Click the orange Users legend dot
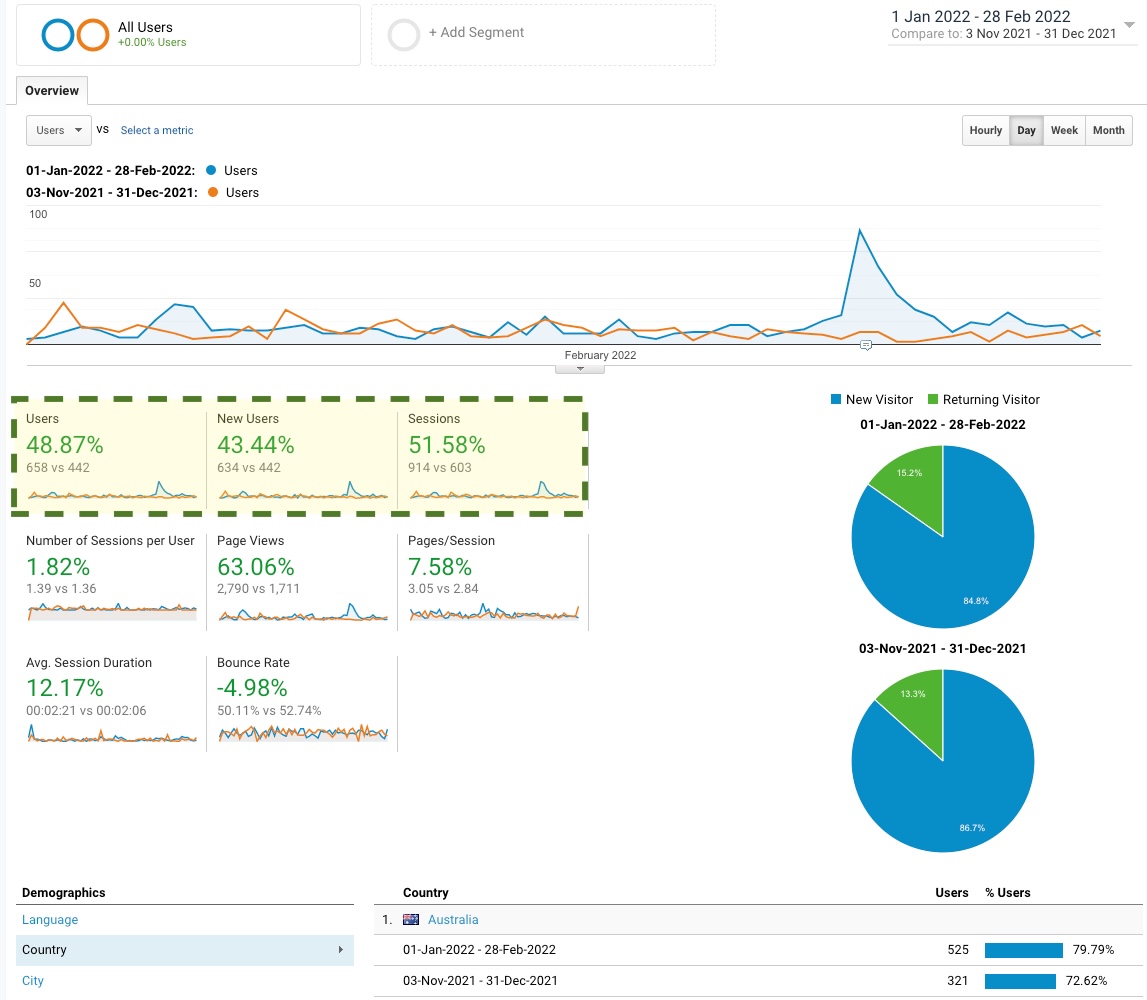 coord(213,192)
